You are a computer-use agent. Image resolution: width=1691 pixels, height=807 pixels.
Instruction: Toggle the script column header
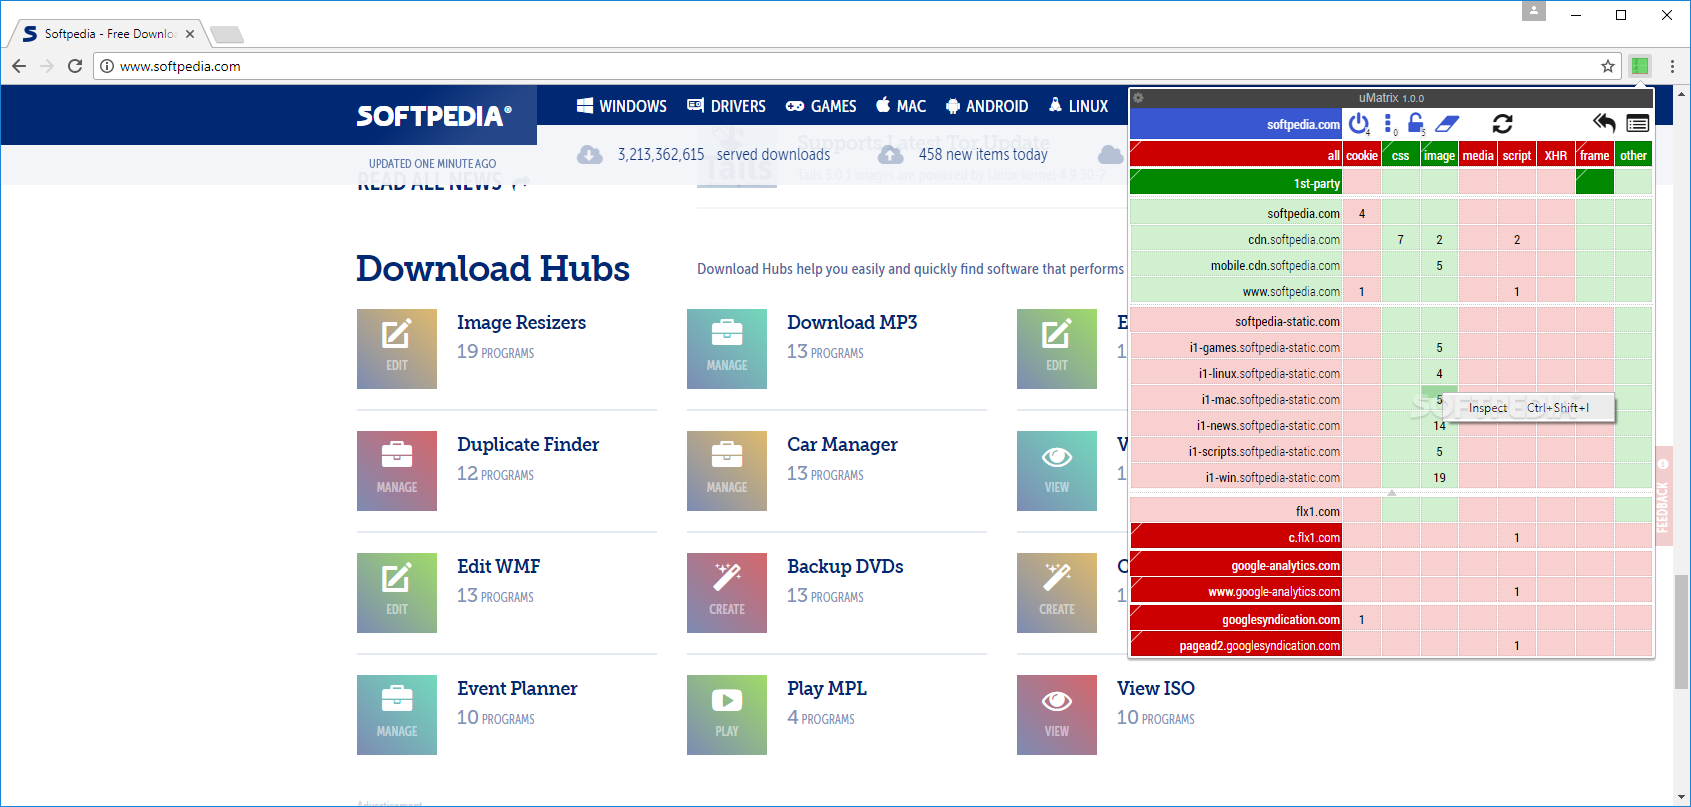(1517, 155)
